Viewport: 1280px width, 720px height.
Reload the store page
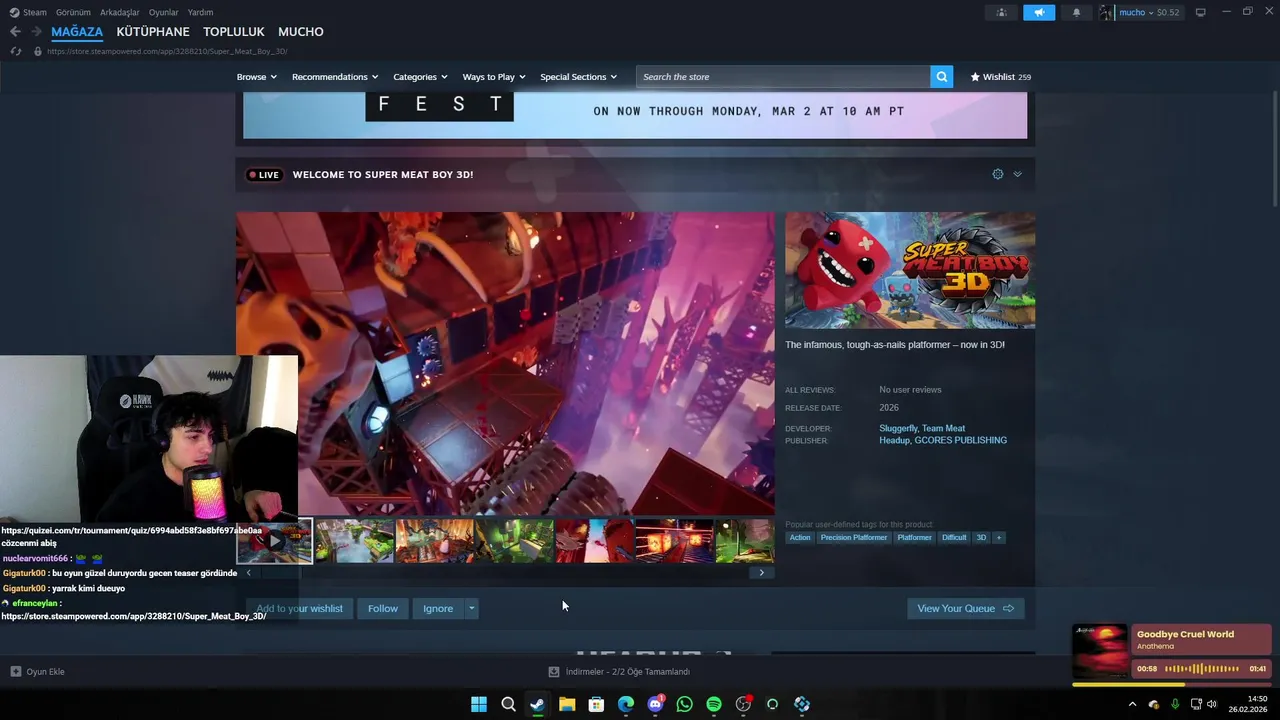(x=15, y=51)
